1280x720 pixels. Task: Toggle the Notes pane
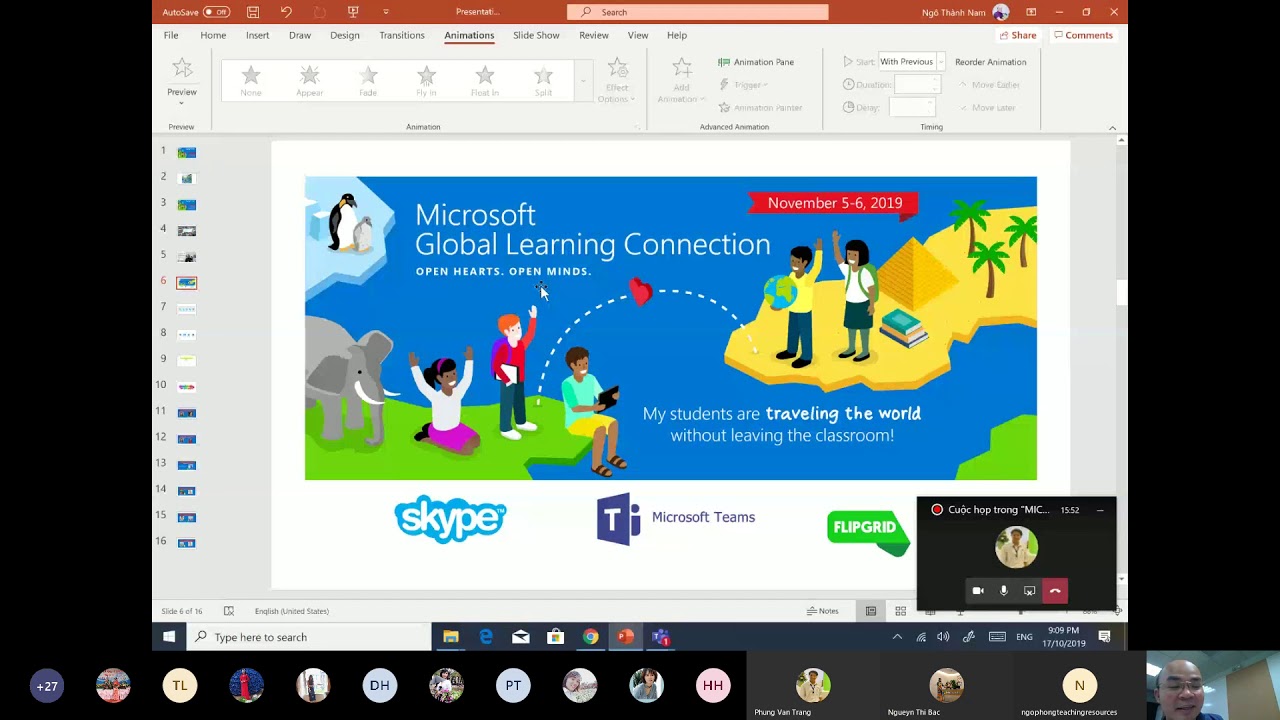(823, 611)
